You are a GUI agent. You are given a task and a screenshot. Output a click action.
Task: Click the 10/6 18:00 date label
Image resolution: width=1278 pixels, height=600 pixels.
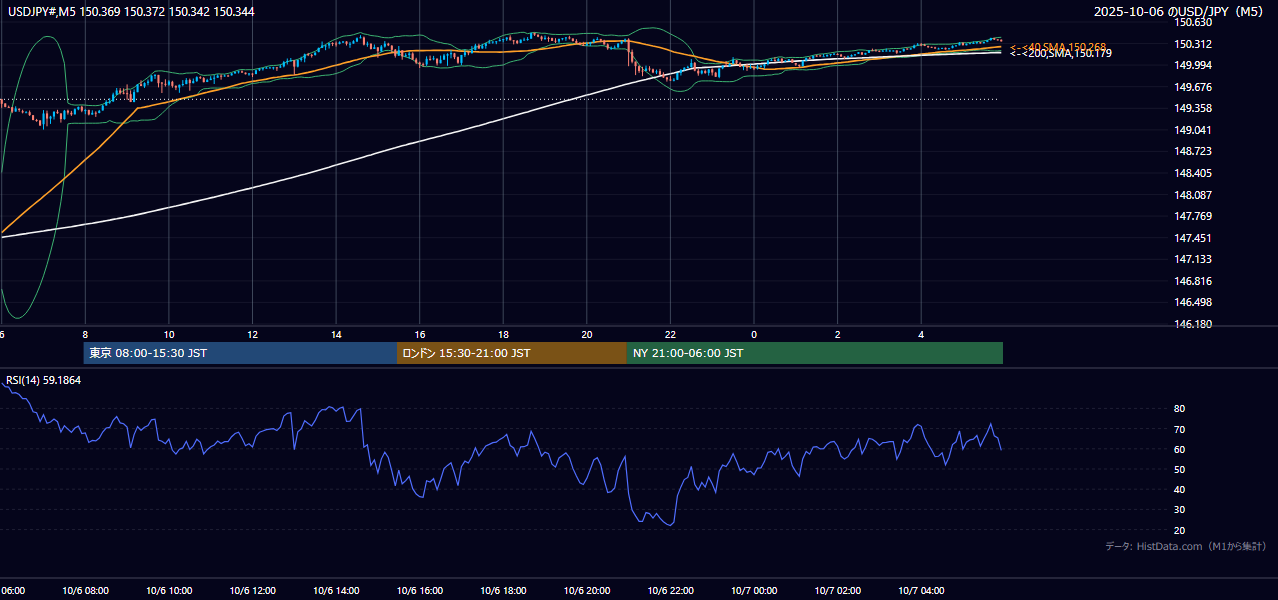click(x=503, y=591)
